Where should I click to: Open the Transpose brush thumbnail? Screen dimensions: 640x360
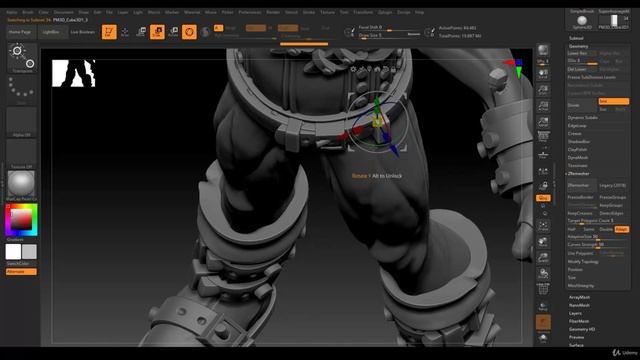pyautogui.click(x=22, y=58)
